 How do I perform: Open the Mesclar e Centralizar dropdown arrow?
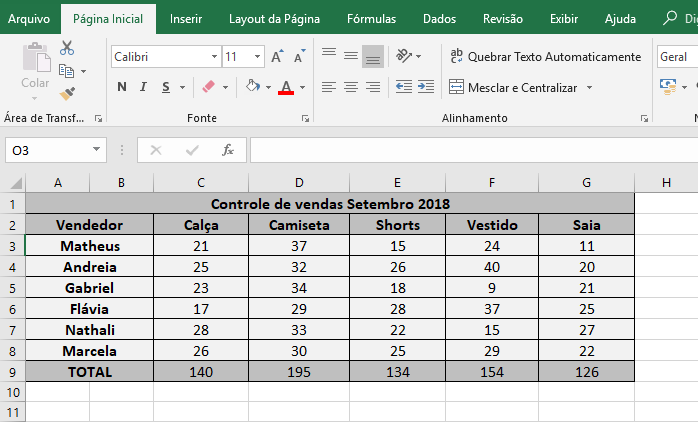click(589, 87)
